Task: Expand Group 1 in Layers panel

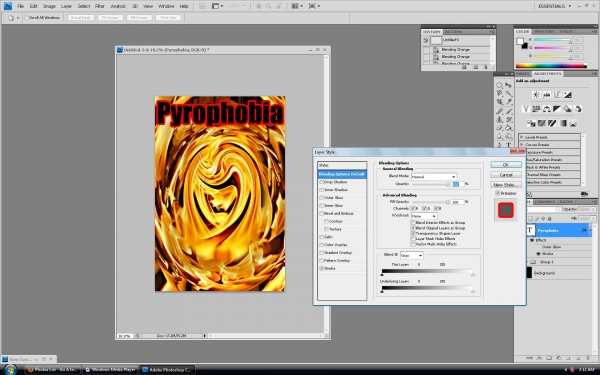Action: coord(528,262)
